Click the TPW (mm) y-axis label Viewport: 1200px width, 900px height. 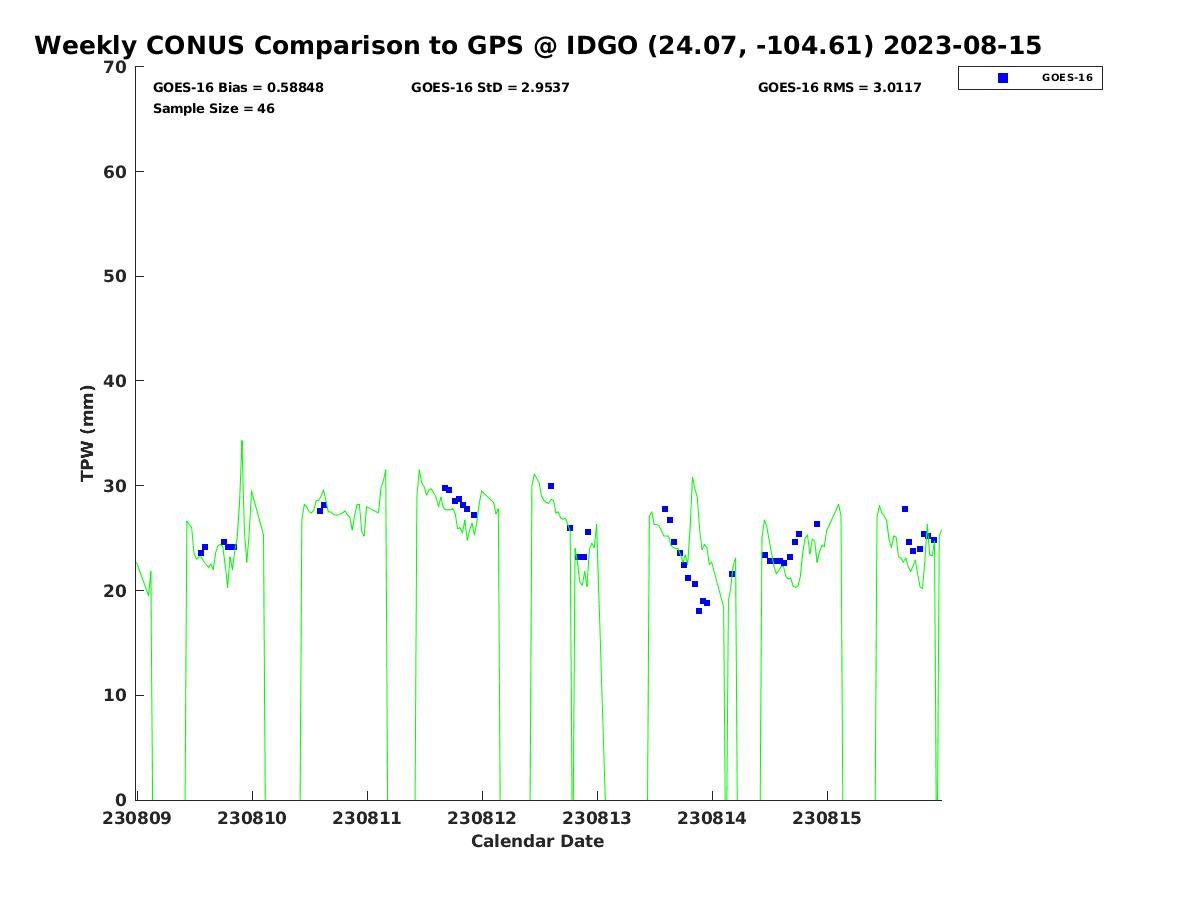tap(88, 433)
